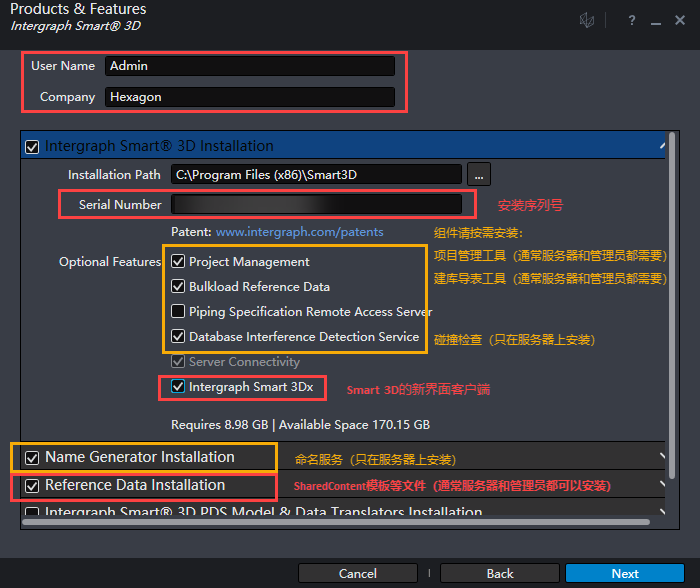Image resolution: width=700 pixels, height=588 pixels.
Task: Enable Piping Specification Remote Access Server
Action: (179, 312)
